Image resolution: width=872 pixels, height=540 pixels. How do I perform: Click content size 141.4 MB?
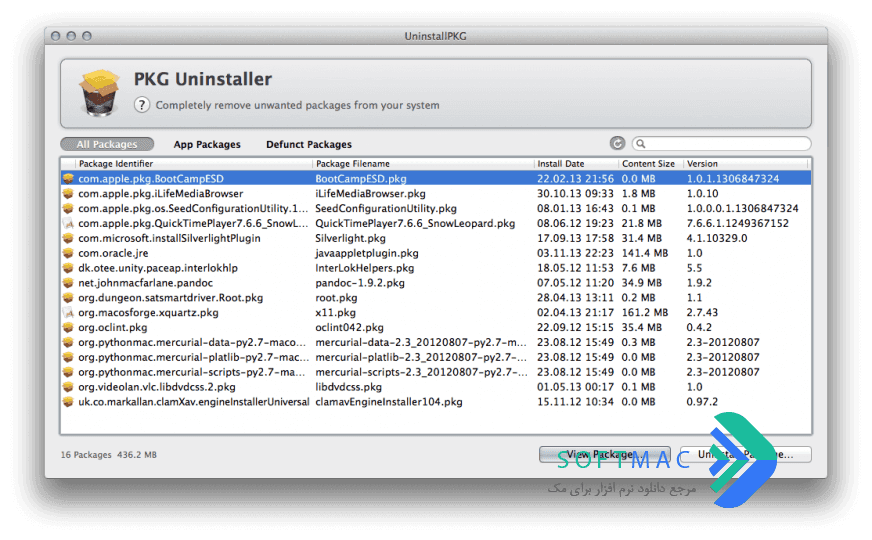645,253
